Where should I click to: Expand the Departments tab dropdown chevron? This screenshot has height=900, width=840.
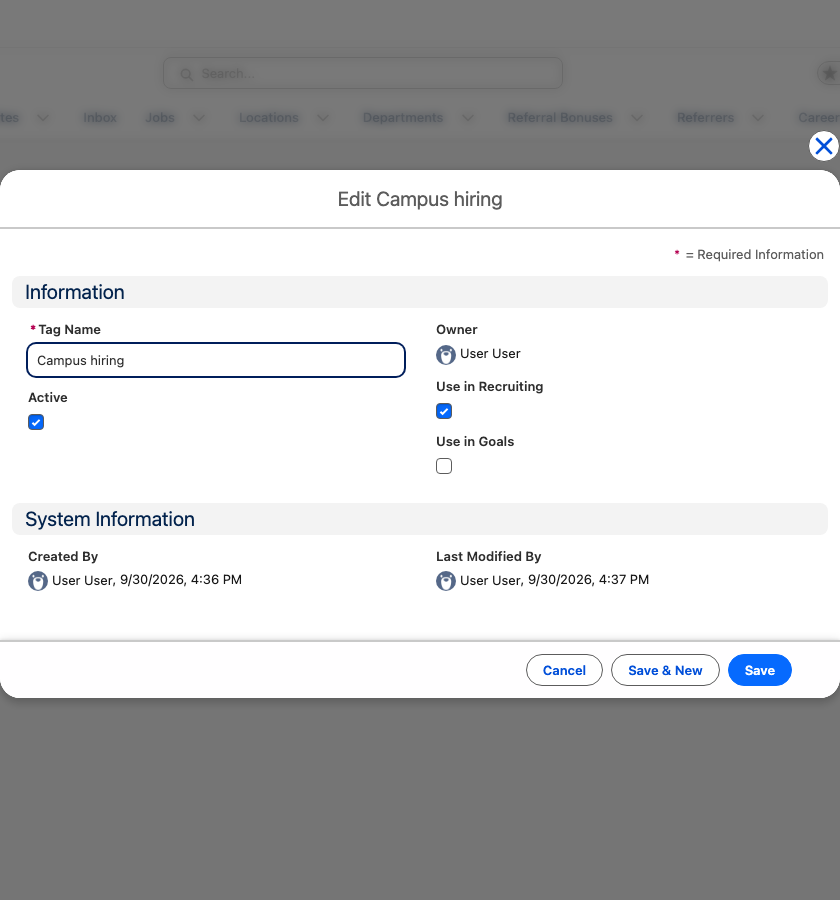tap(468, 118)
